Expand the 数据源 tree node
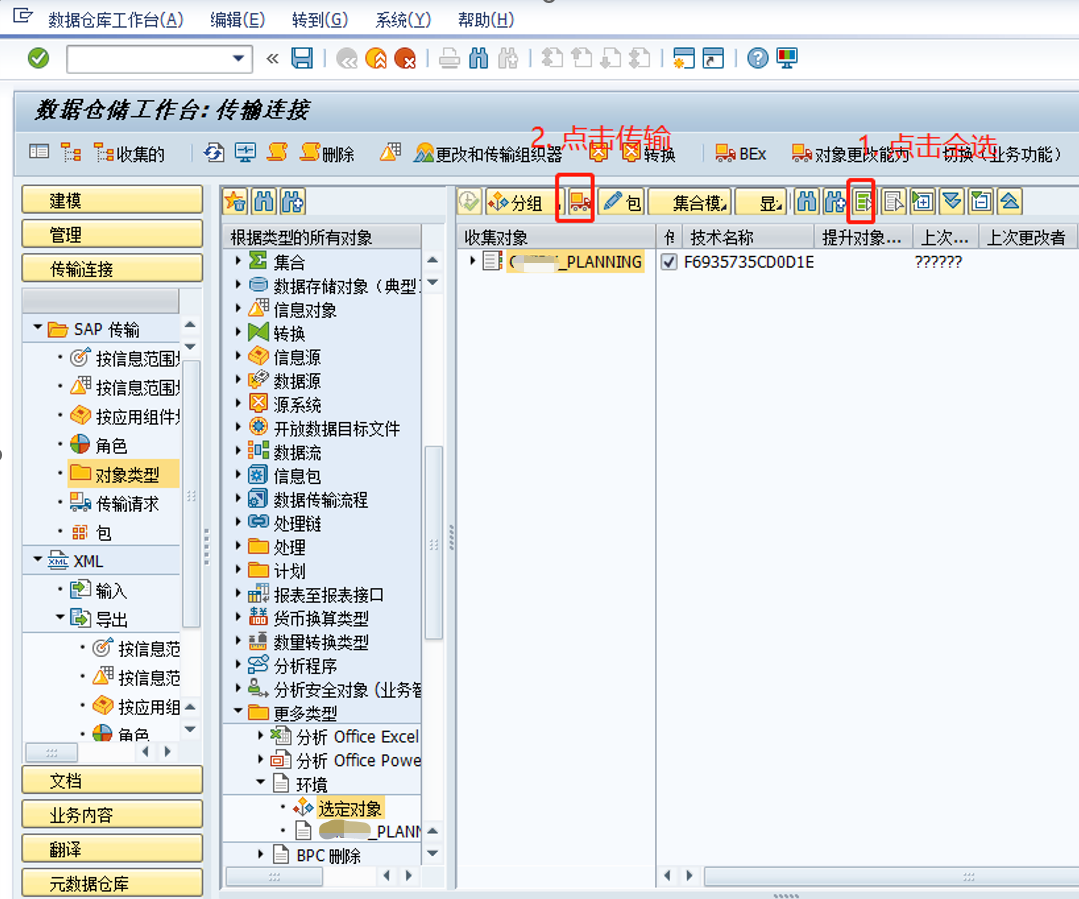Viewport: 1079px width, 899px height. coord(238,380)
